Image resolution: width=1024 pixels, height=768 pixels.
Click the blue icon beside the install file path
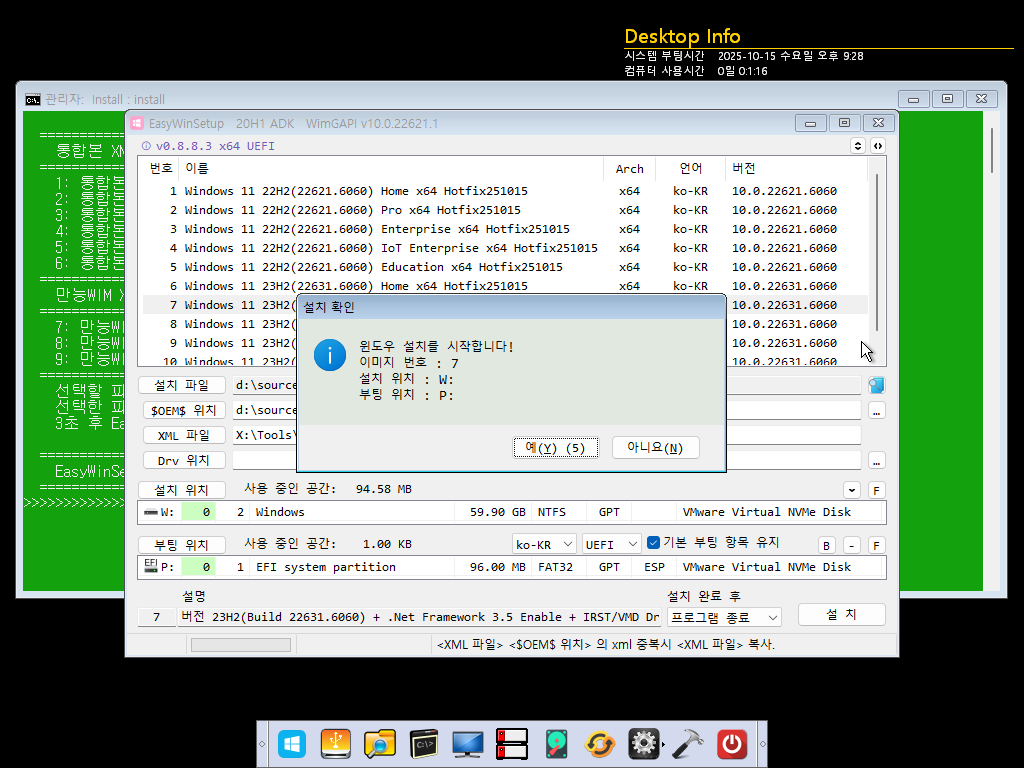(876, 385)
